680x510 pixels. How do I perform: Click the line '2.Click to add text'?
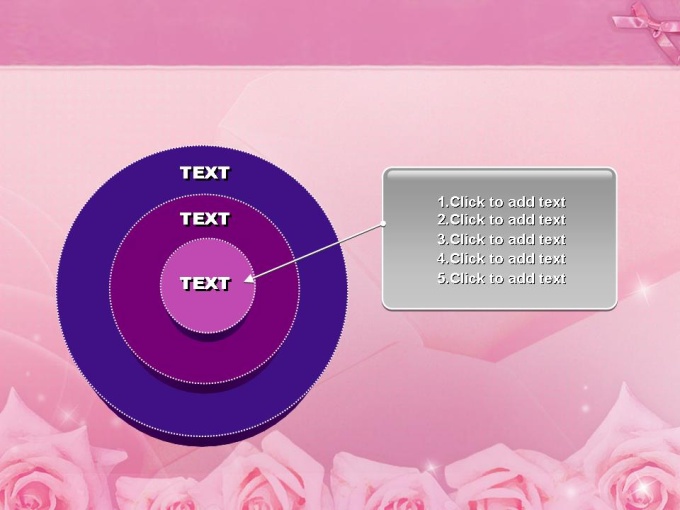(501, 220)
